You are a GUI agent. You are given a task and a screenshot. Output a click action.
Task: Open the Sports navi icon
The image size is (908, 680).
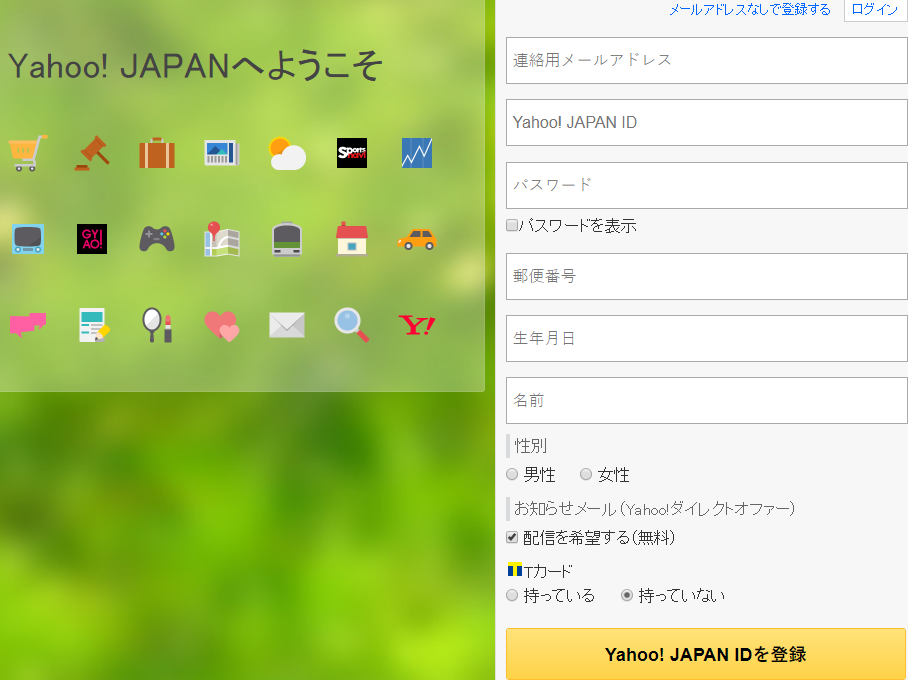(352, 153)
